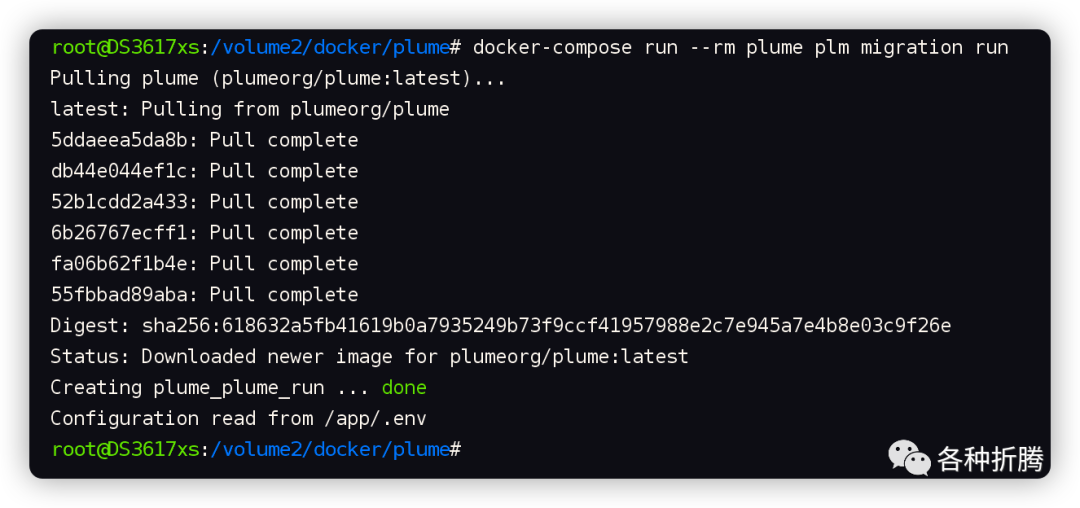Click layer ID fa06b62f1b4e

124,264
